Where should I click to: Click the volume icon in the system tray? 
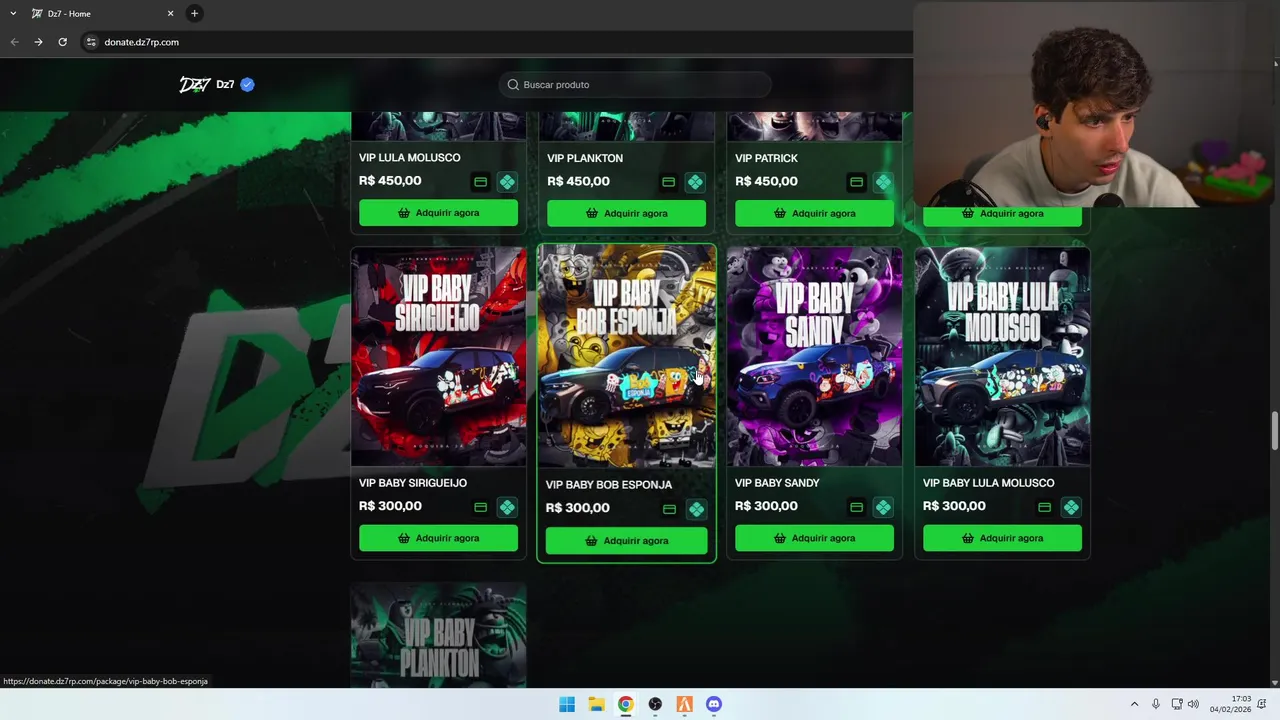1193,704
